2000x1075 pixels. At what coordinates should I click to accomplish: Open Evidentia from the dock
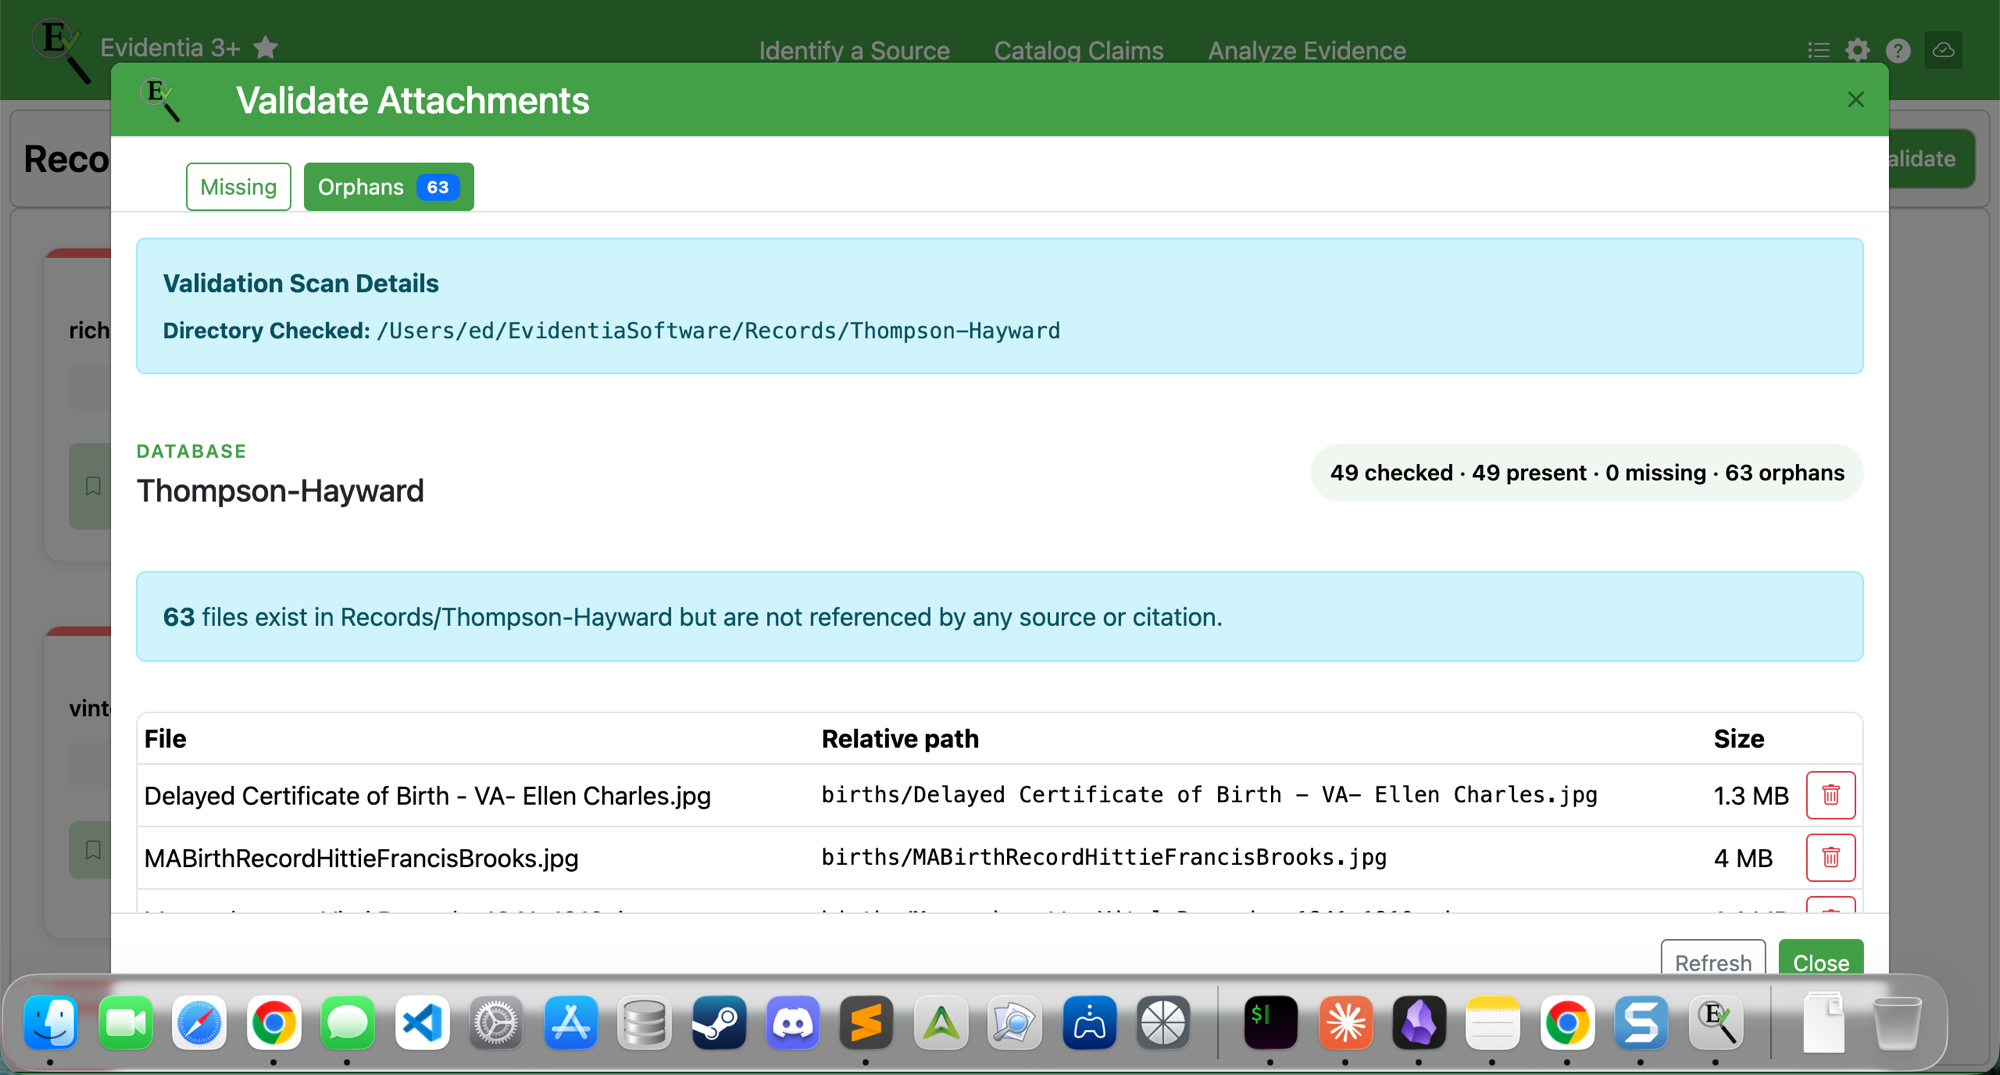point(1716,1022)
